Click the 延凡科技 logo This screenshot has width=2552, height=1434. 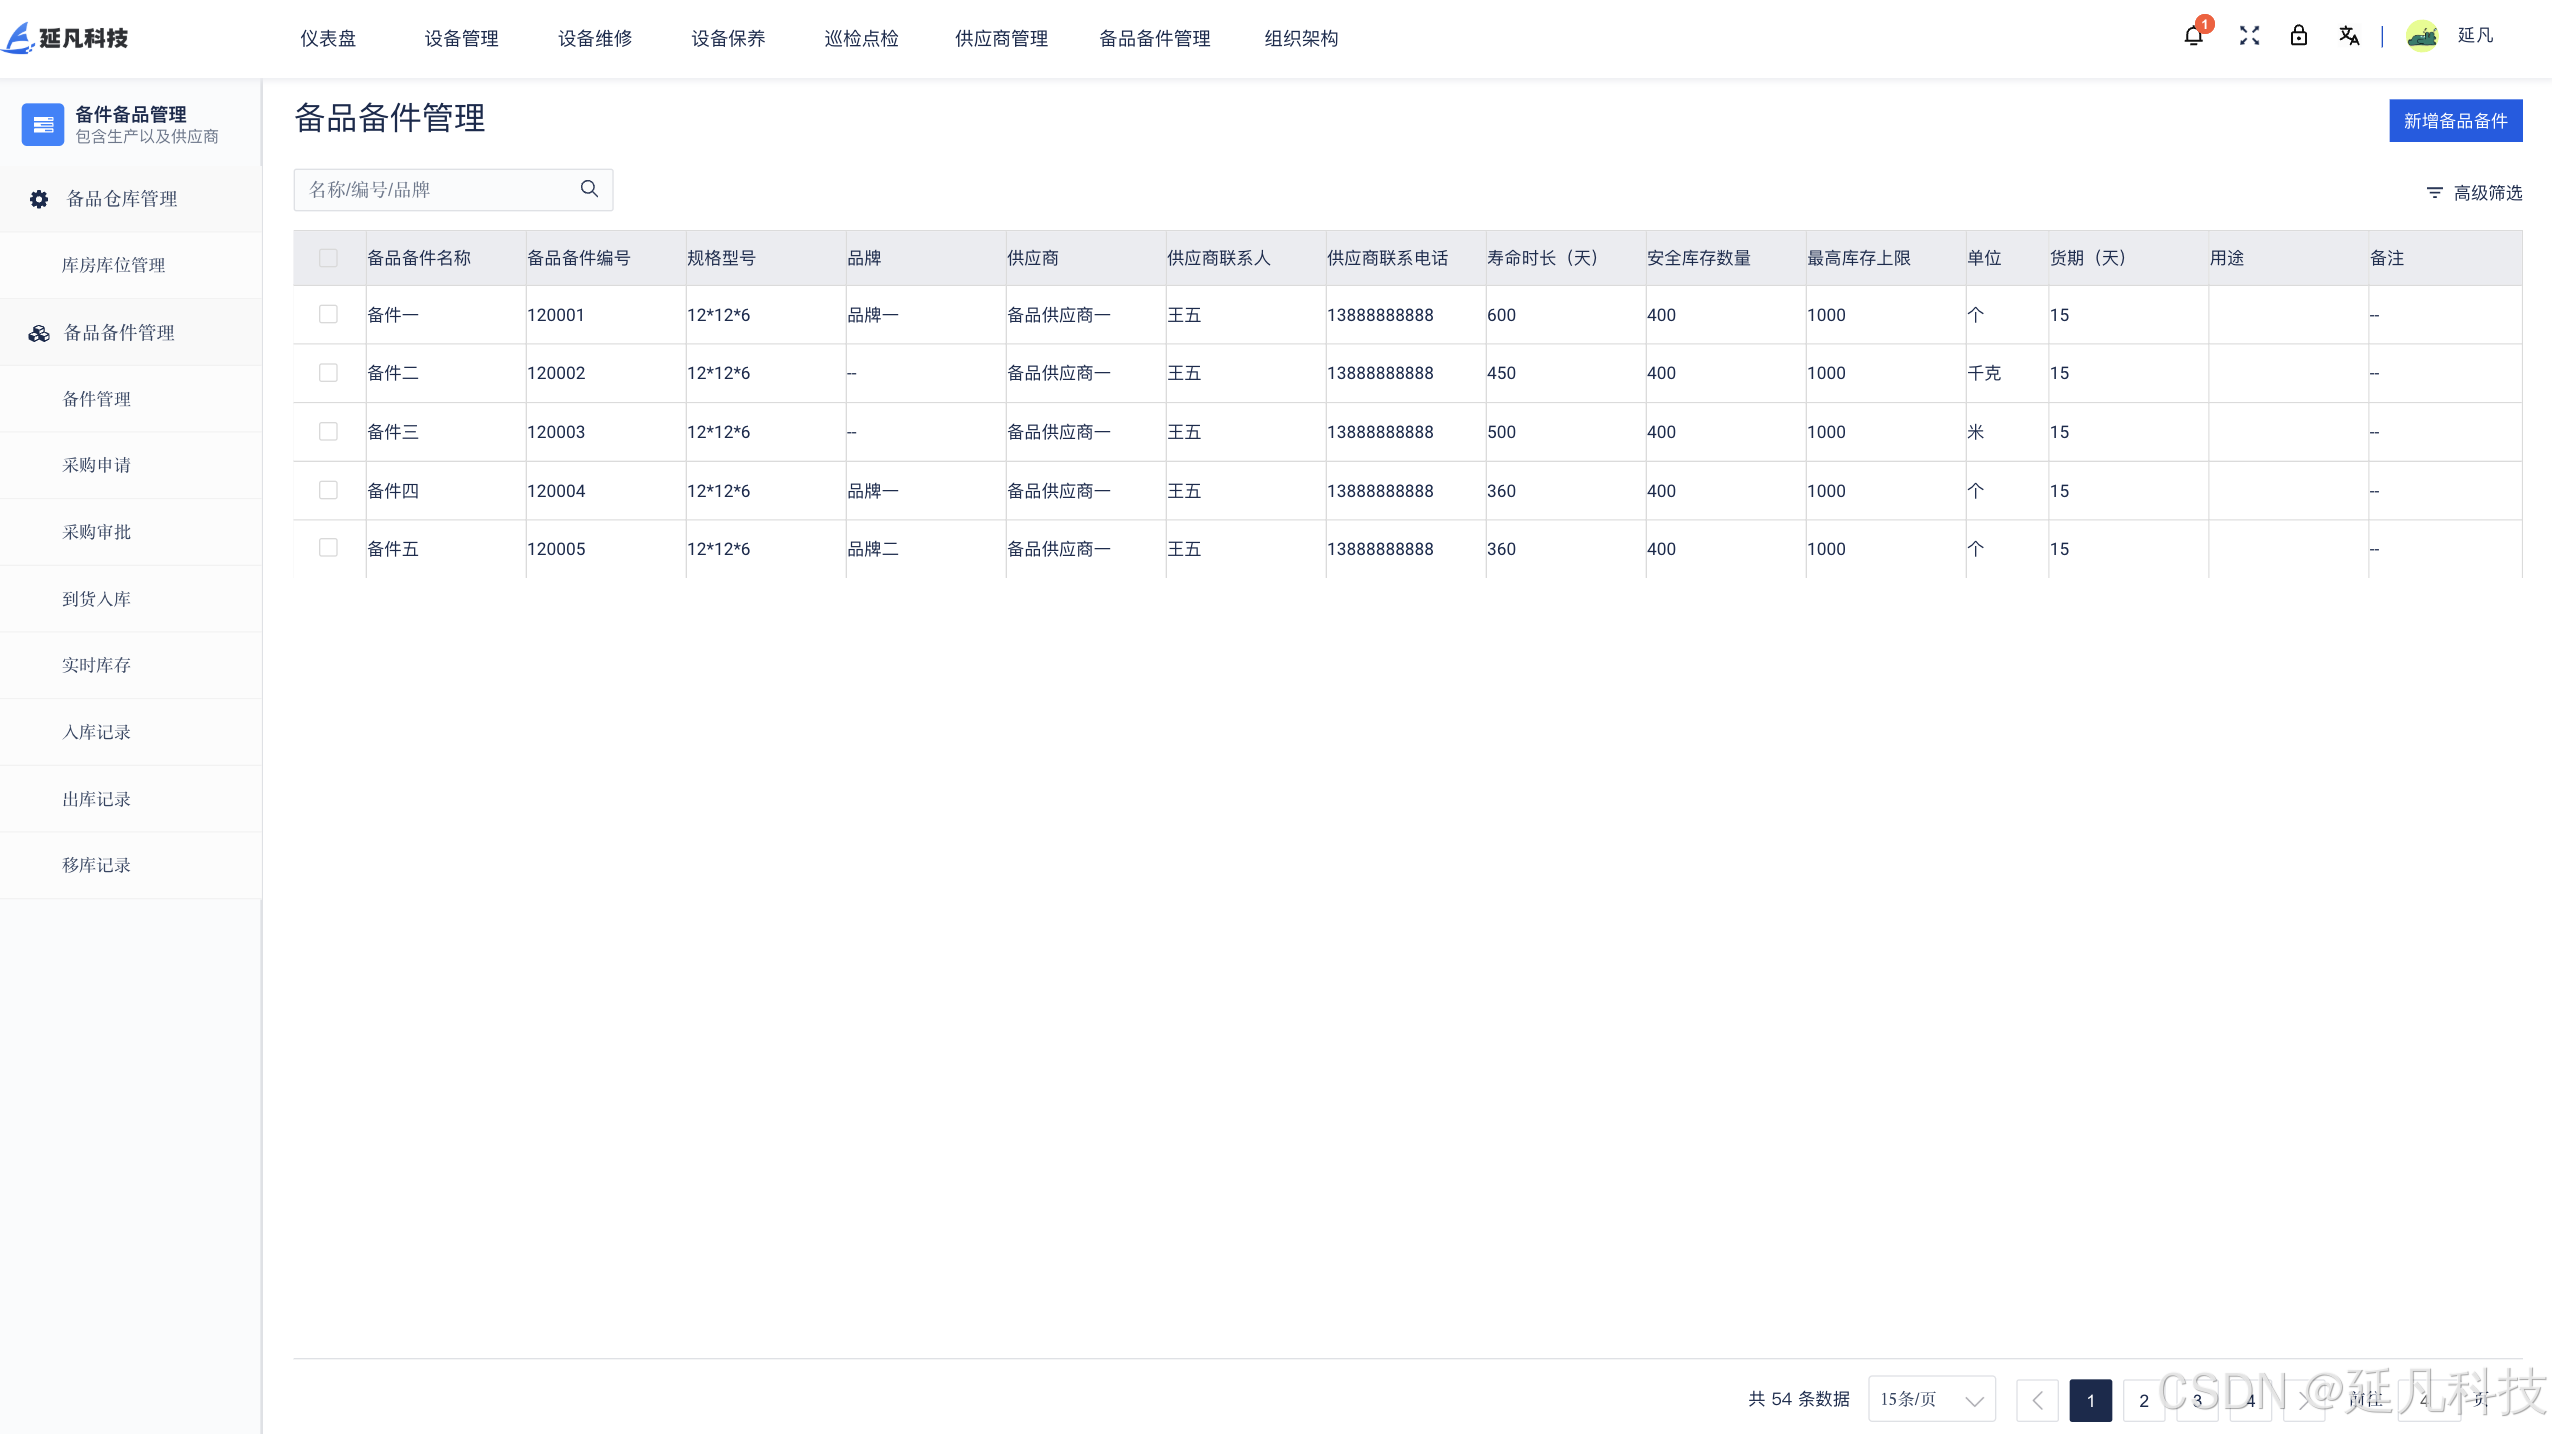pyautogui.click(x=66, y=38)
